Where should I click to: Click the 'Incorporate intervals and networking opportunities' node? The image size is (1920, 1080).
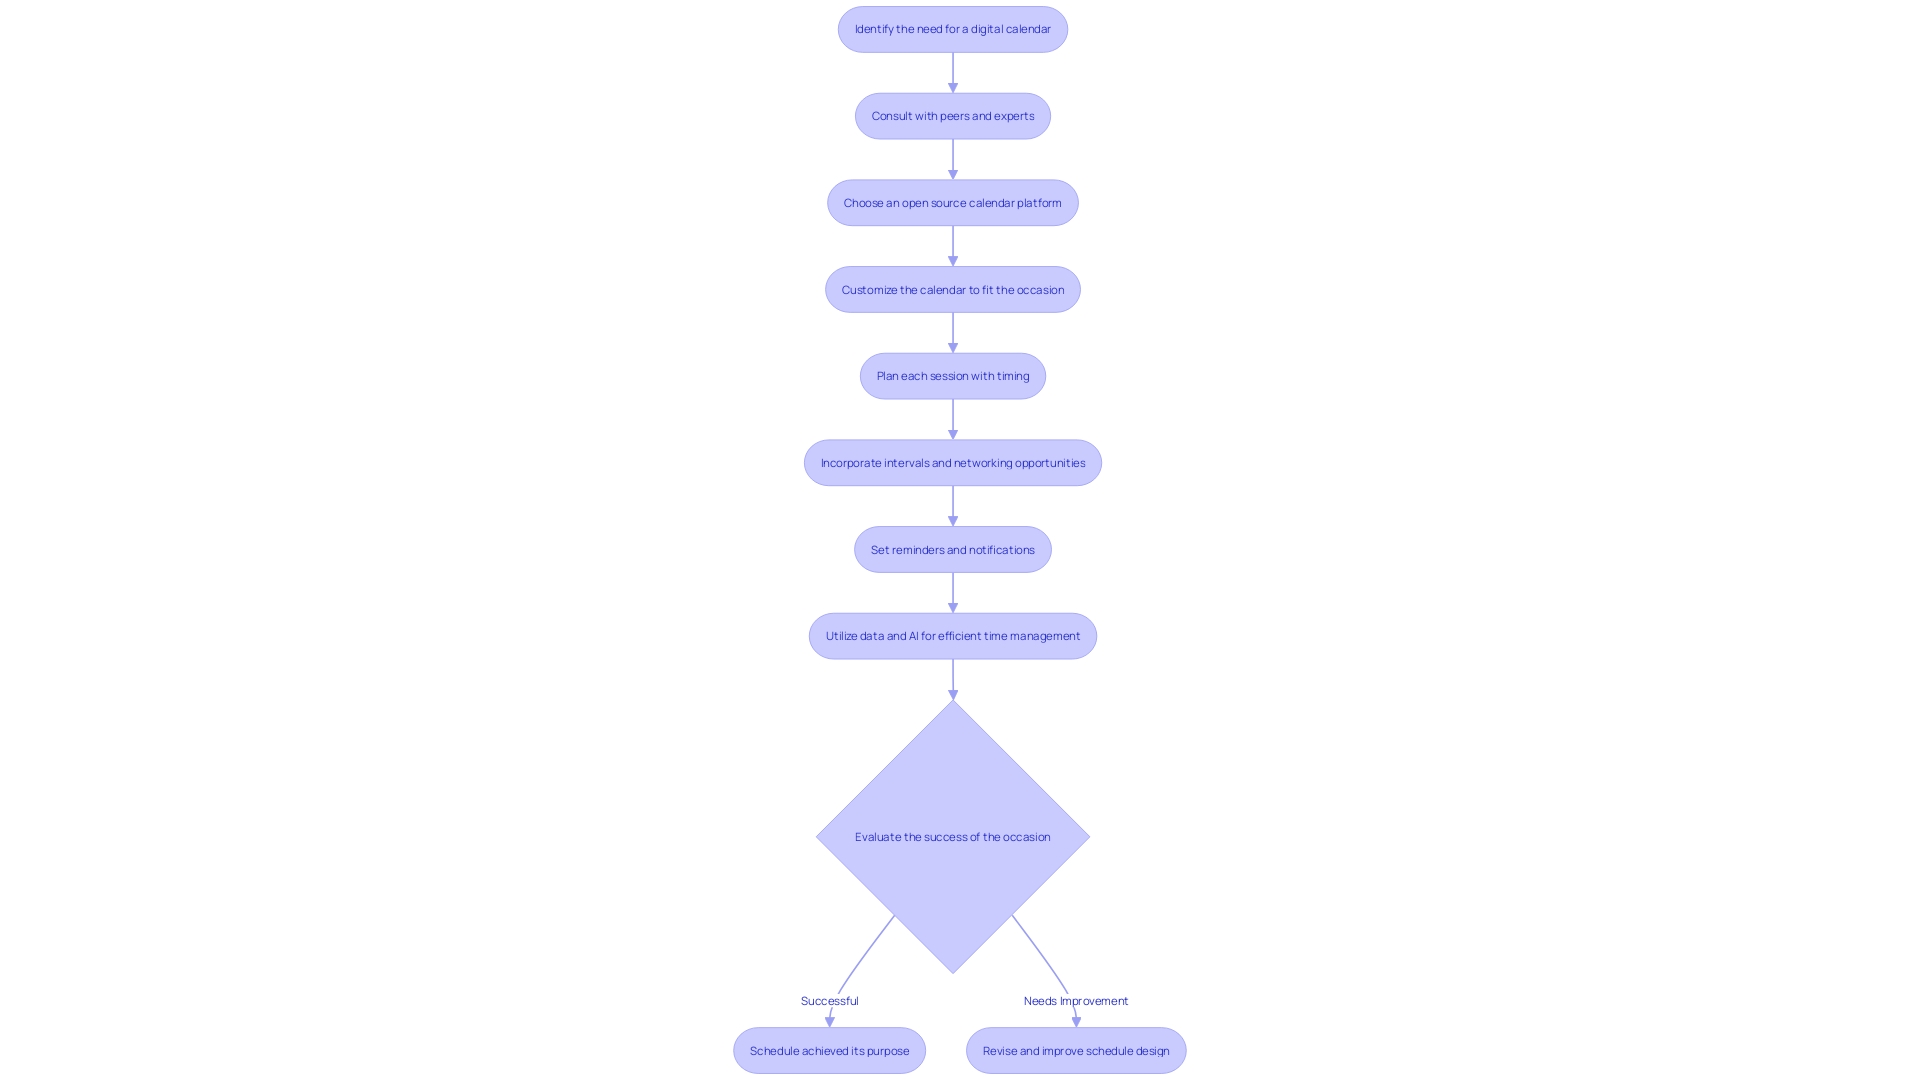[952, 462]
